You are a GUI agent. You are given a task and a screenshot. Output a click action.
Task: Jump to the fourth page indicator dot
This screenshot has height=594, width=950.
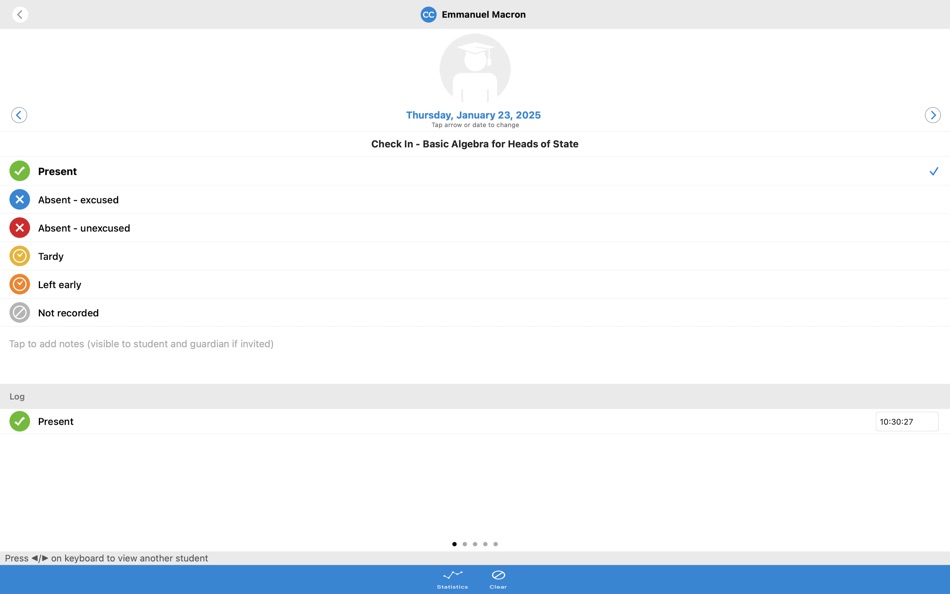[x=485, y=544]
